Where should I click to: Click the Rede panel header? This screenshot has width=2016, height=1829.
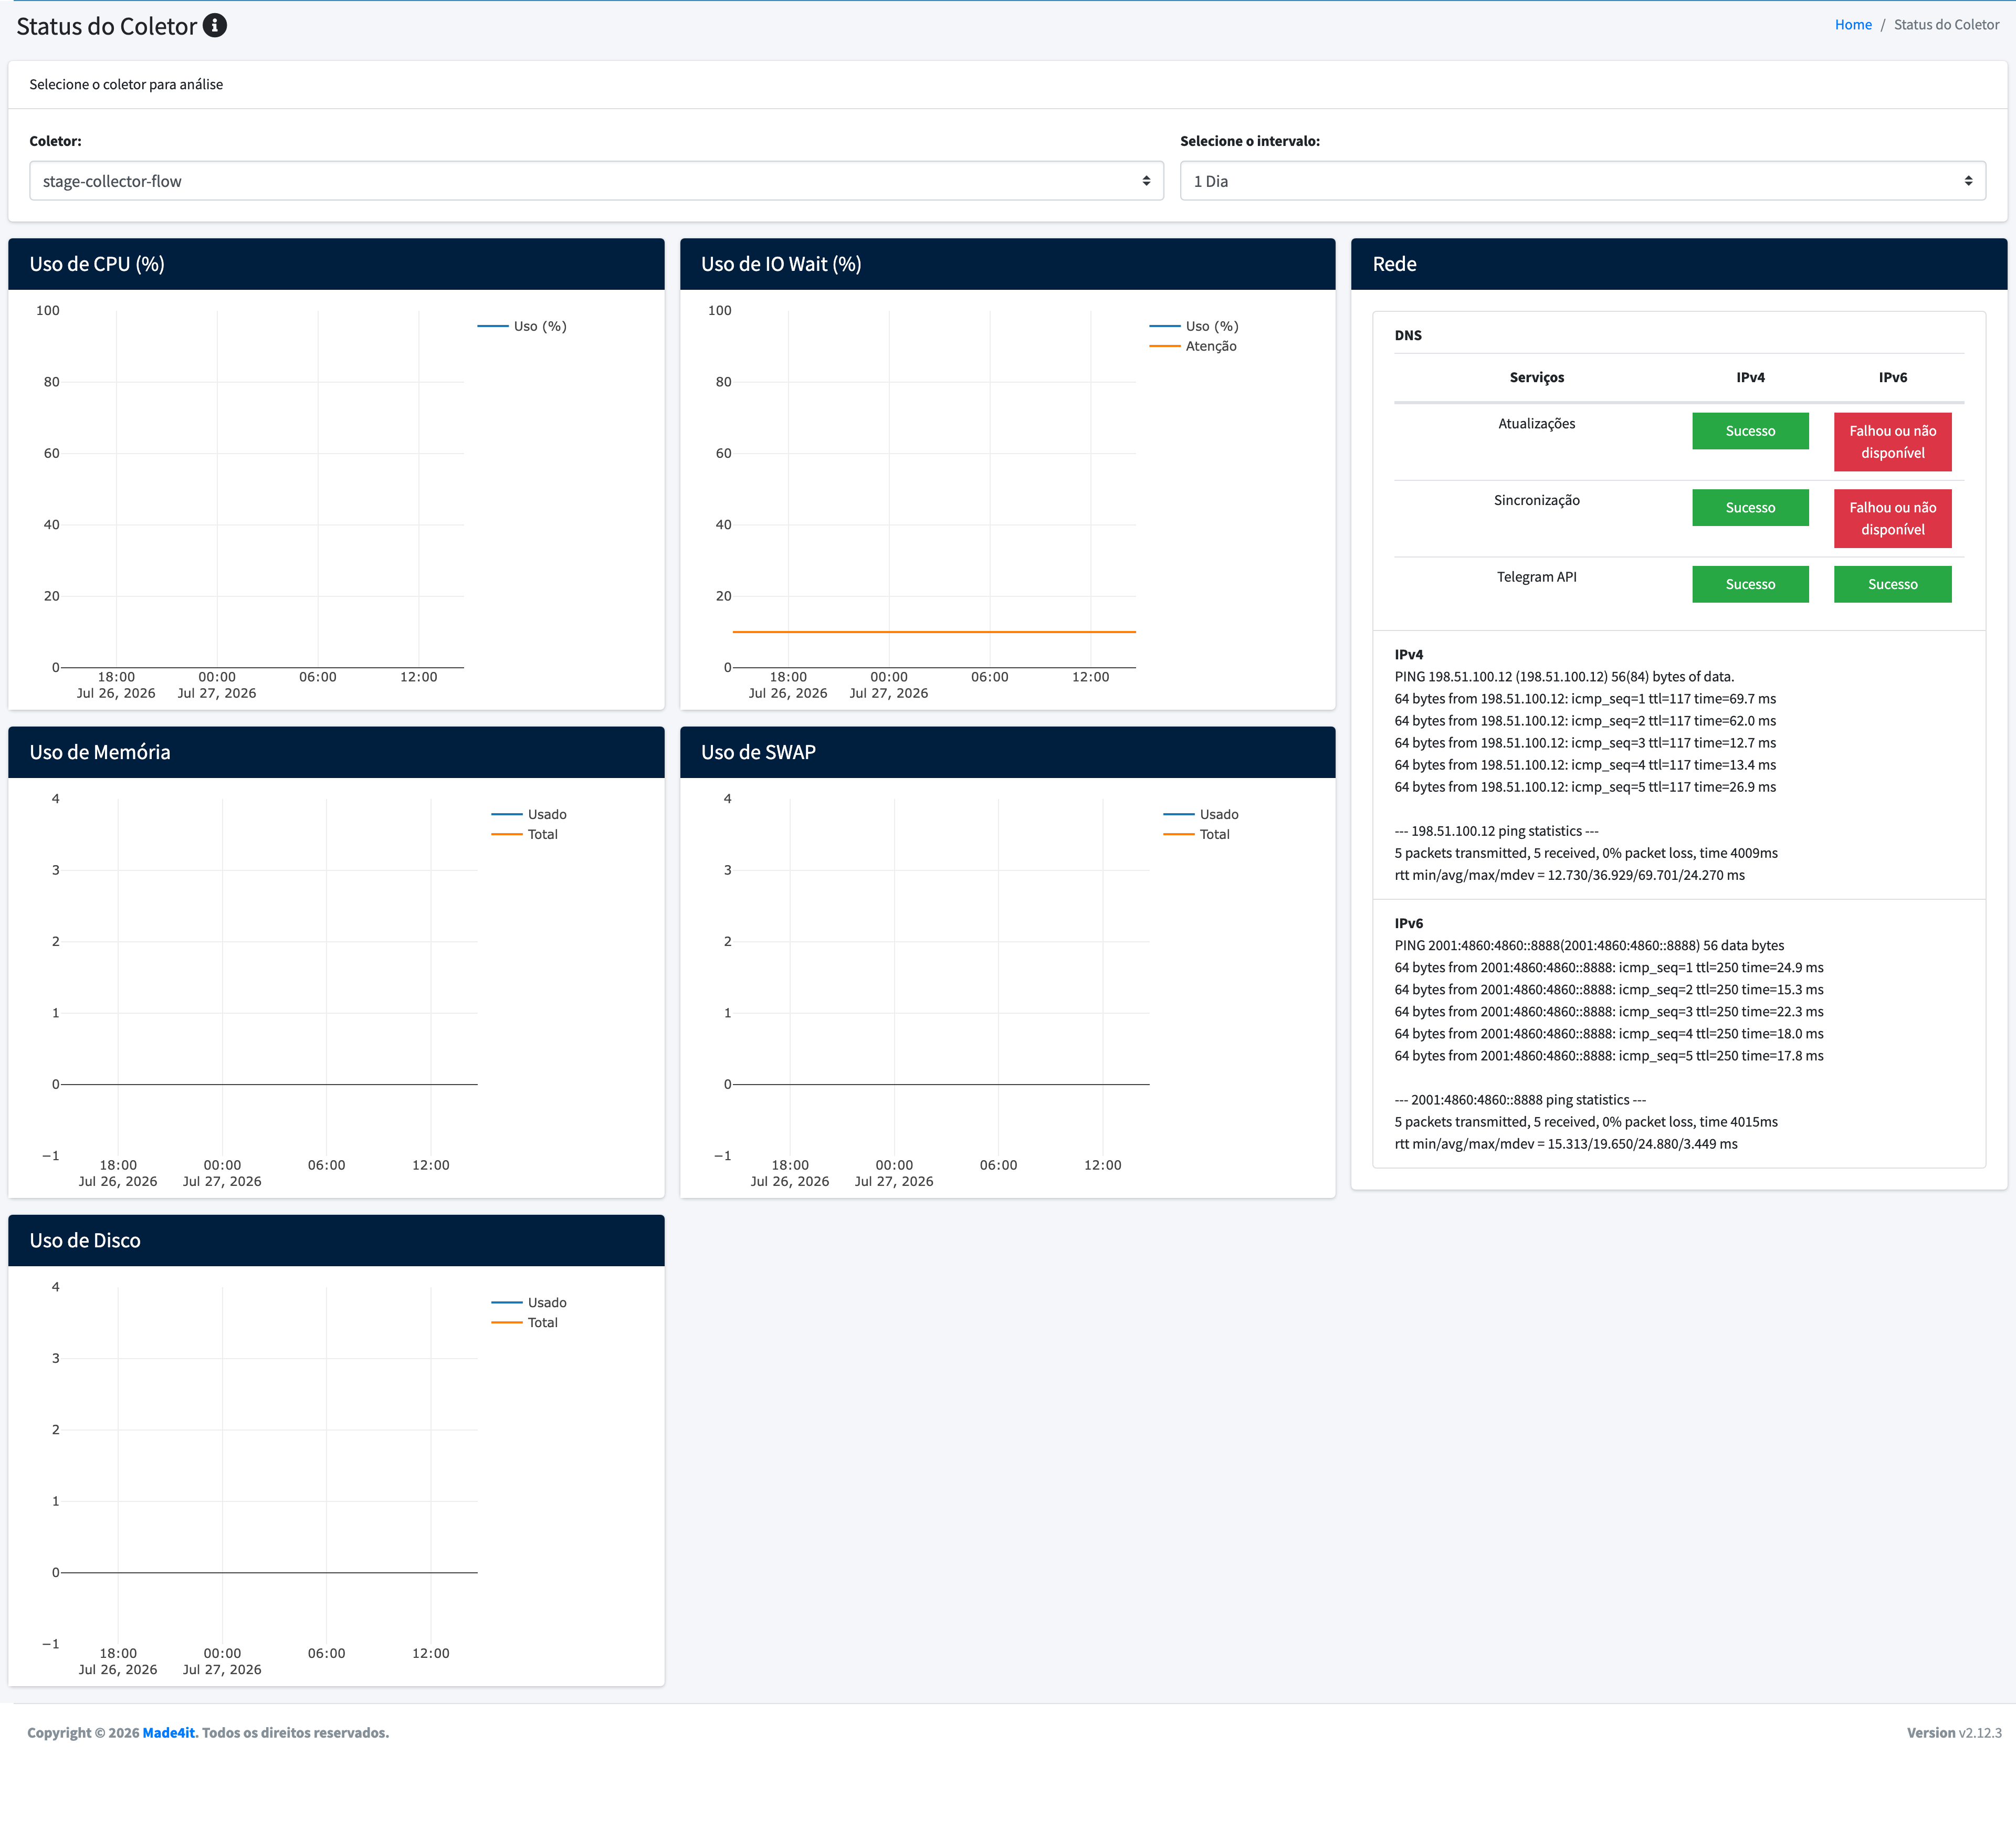[1678, 264]
